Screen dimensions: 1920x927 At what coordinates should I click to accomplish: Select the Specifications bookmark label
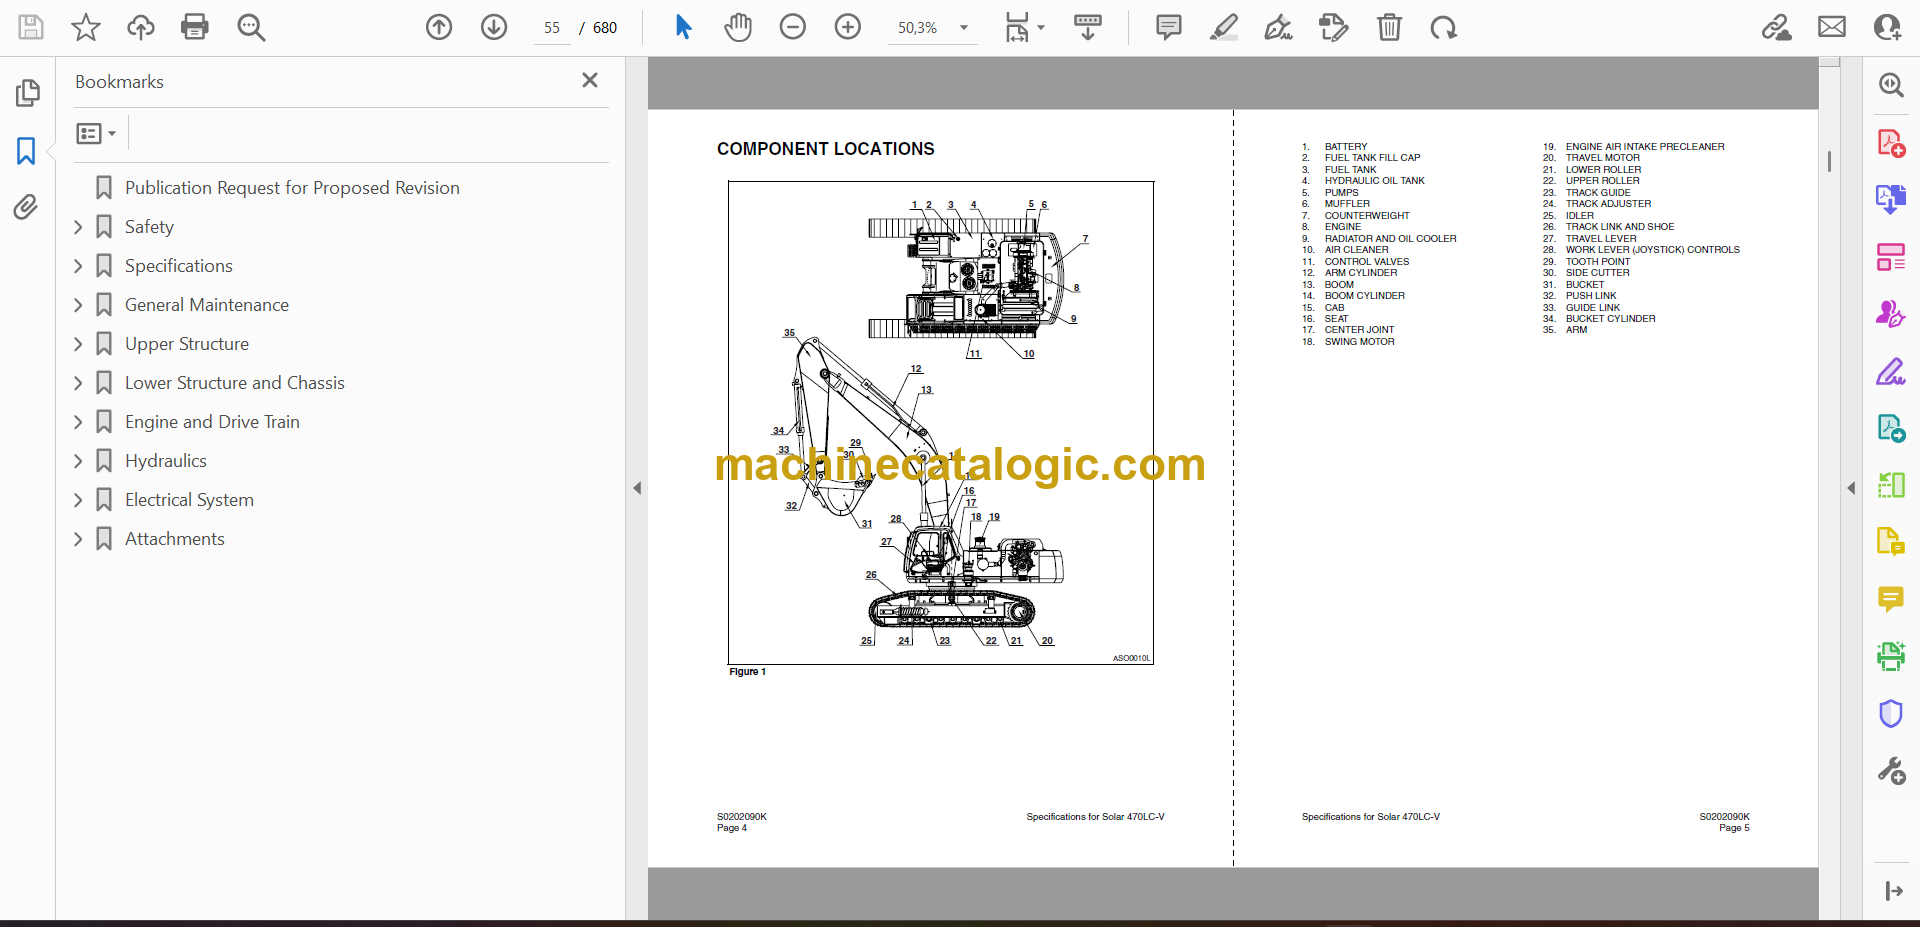coord(179,266)
